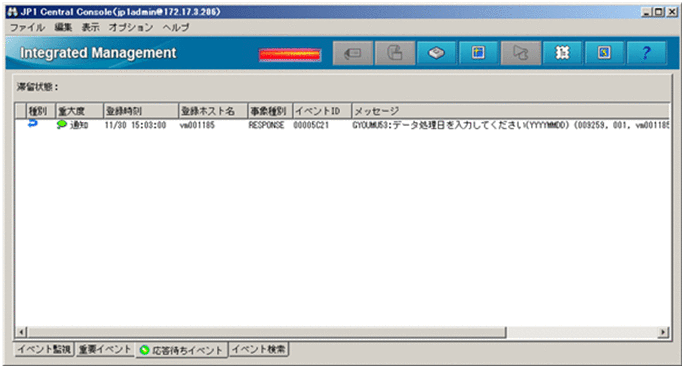The width and height of the screenshot is (685, 369).
Task: Click the メッセージ column header
Action: [x=510, y=111]
